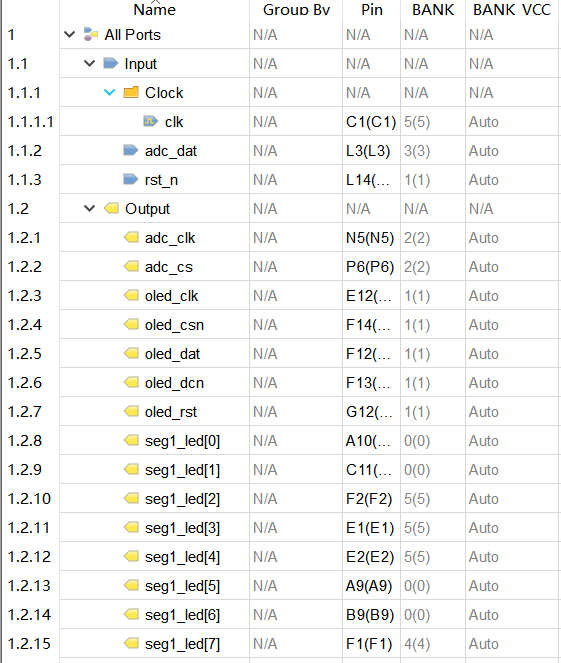Click the adc_clk output port icon
561x663 pixels.
tap(131, 237)
